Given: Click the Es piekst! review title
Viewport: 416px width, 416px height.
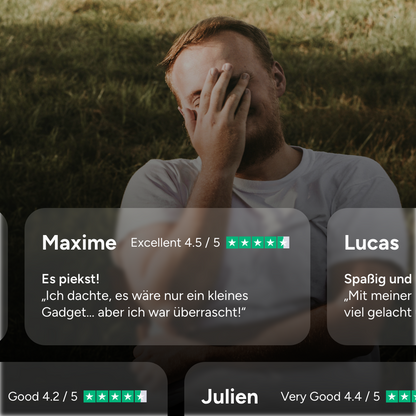Looking at the screenshot, I should (x=71, y=279).
